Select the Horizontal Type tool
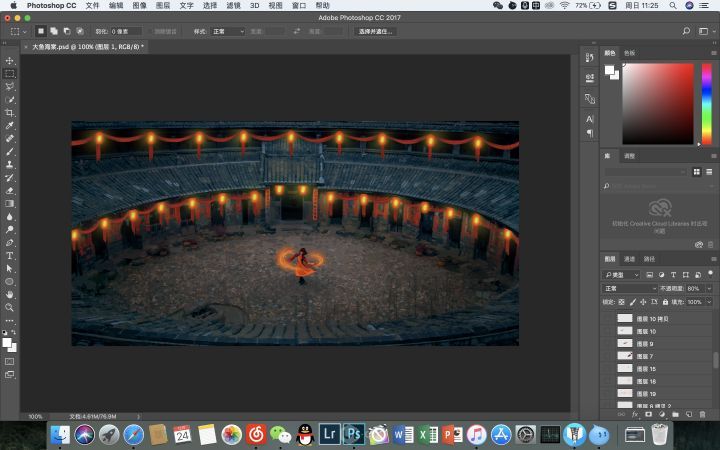This screenshot has height=450, width=720. 10,255
